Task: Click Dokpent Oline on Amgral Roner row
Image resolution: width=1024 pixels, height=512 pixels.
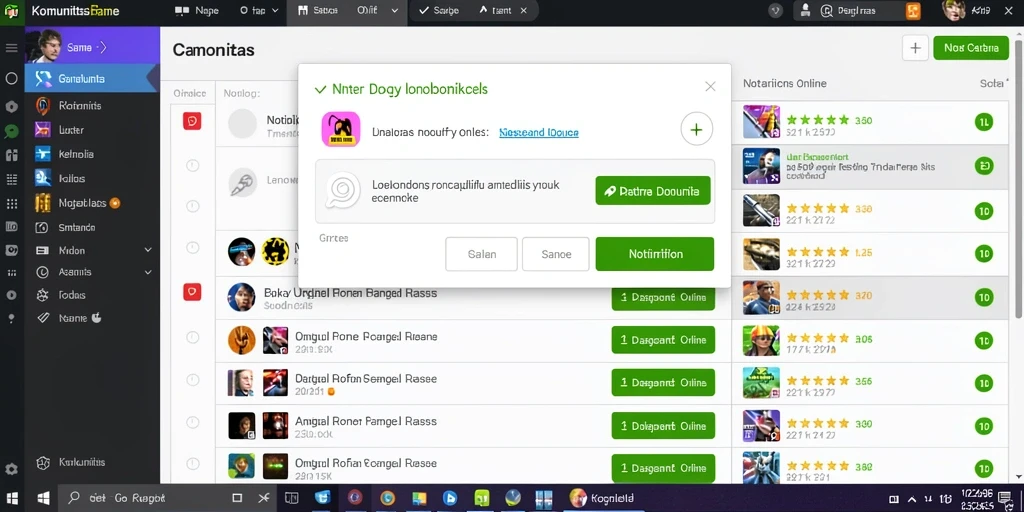Action: (x=663, y=426)
